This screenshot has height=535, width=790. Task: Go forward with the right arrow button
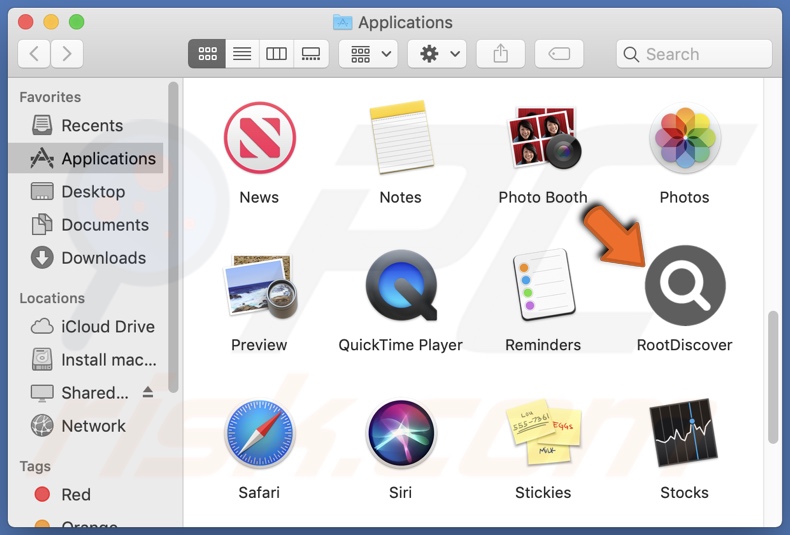tap(67, 53)
